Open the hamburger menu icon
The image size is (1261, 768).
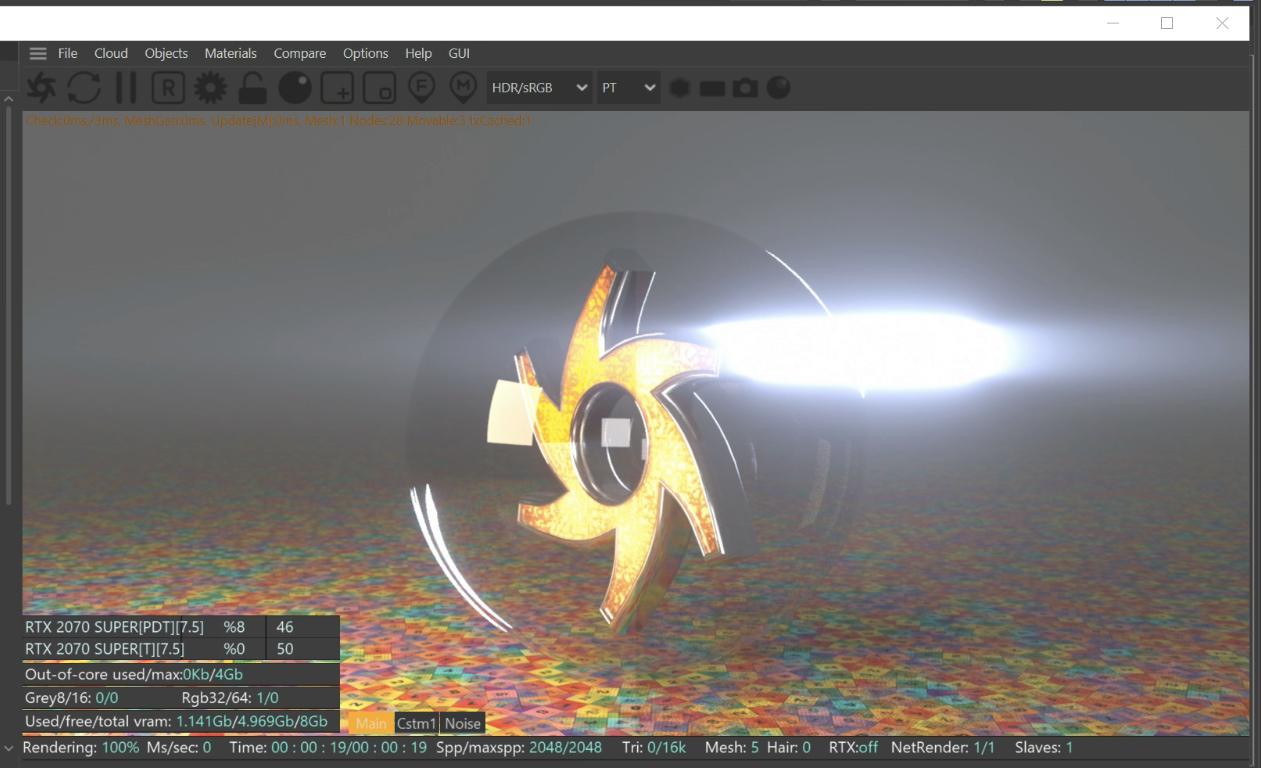[38, 54]
